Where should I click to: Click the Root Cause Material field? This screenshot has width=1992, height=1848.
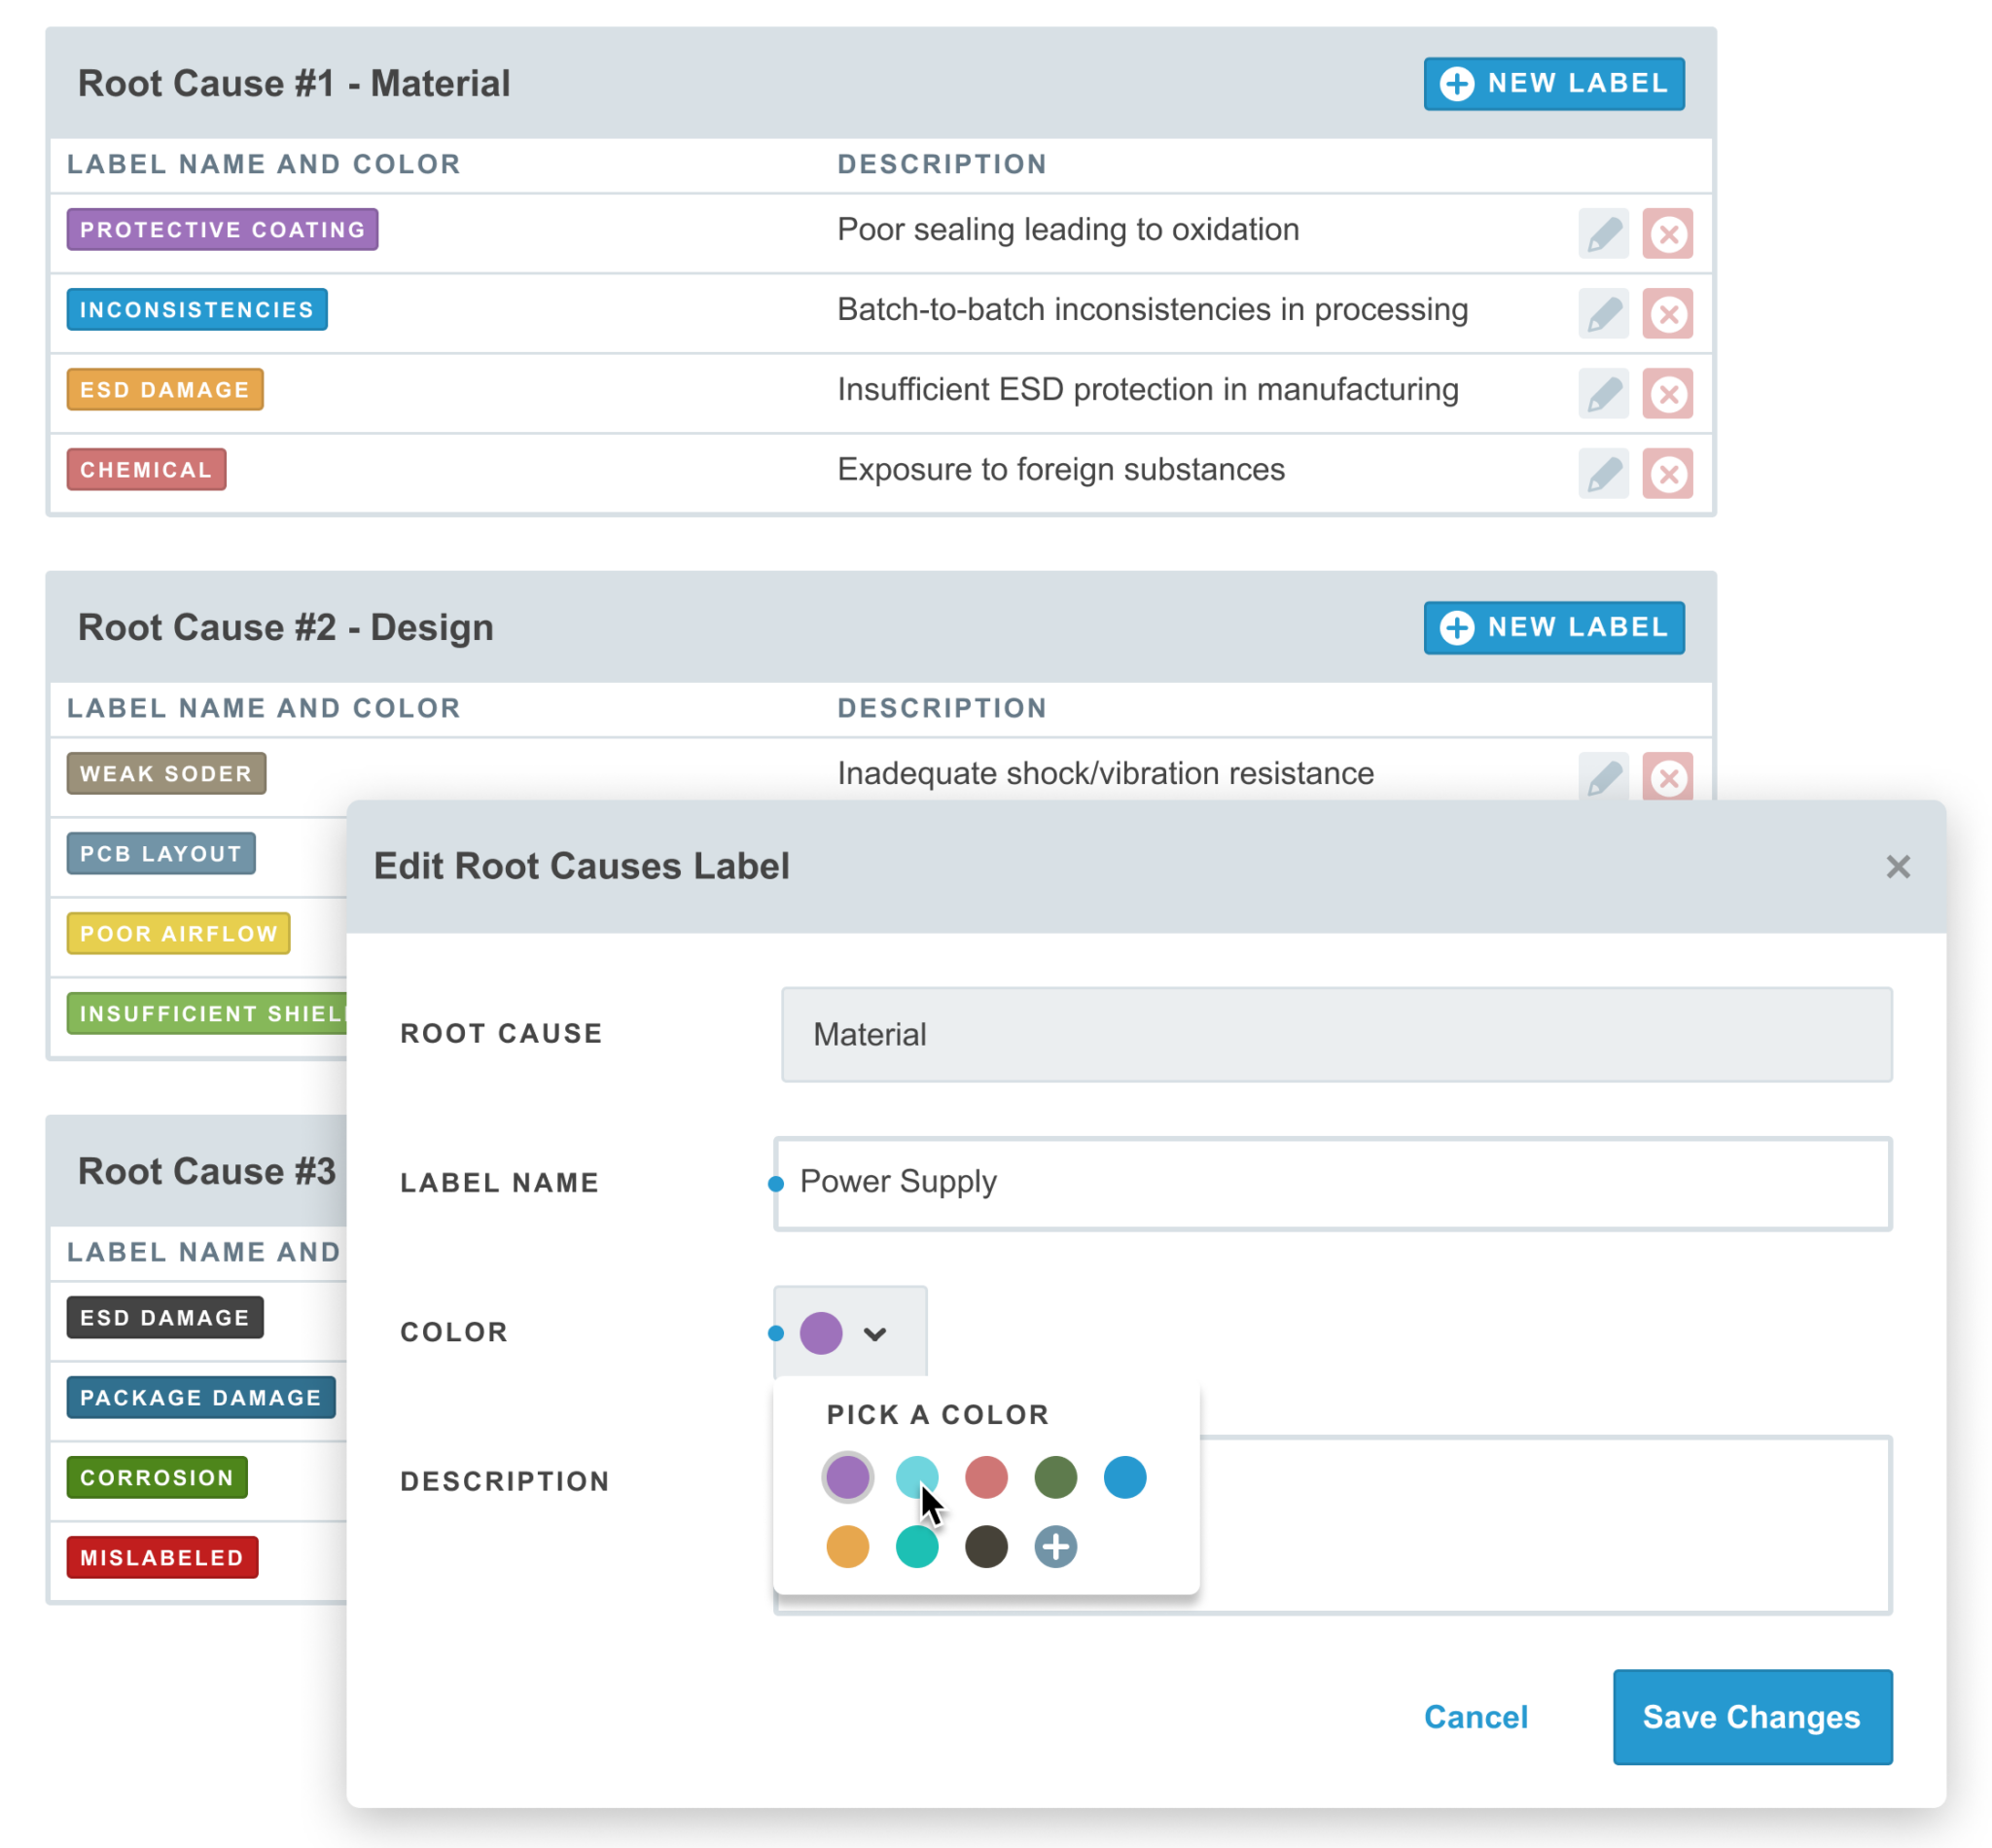1336,1034
